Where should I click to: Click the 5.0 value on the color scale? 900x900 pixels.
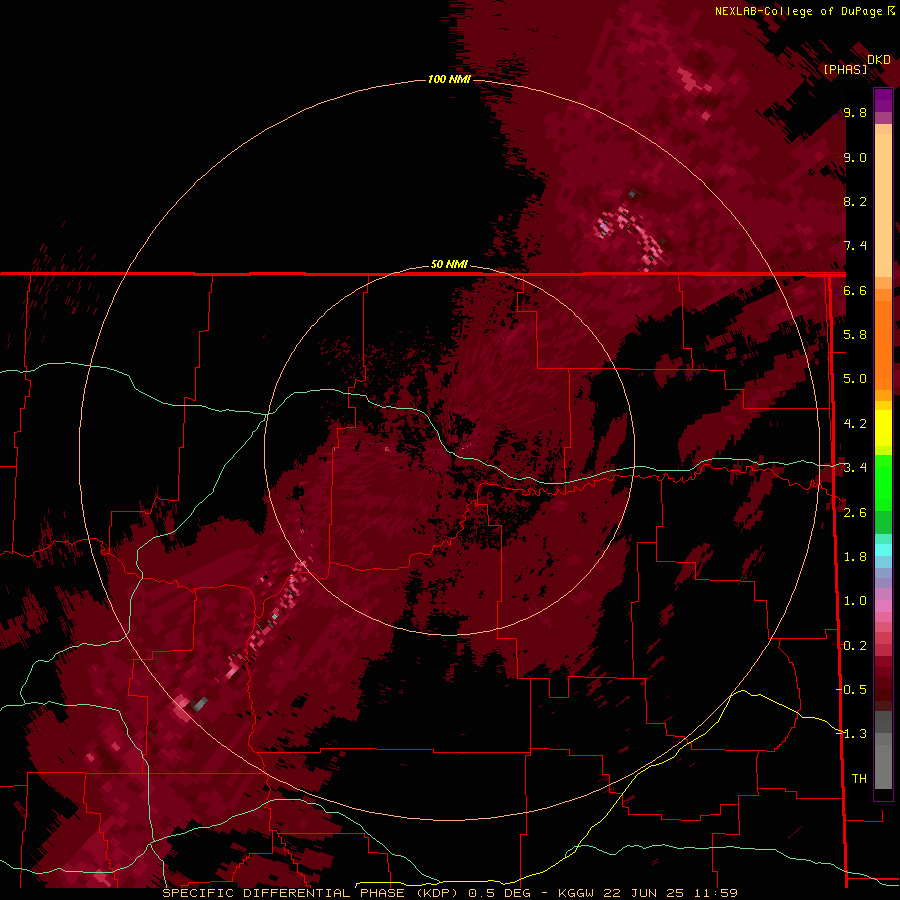click(x=855, y=379)
